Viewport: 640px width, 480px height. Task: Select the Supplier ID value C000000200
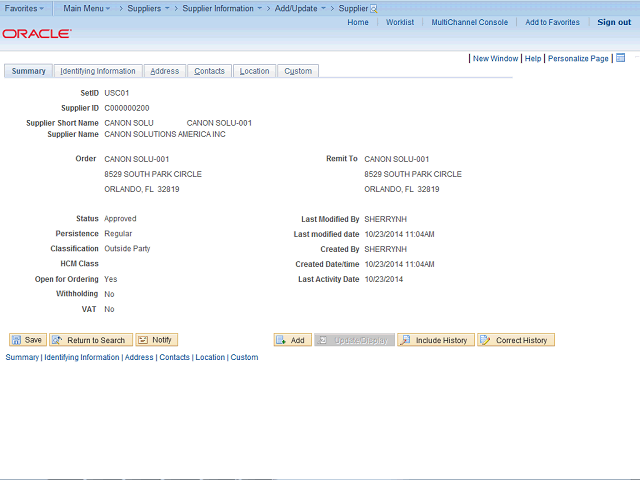pyautogui.click(x=127, y=108)
